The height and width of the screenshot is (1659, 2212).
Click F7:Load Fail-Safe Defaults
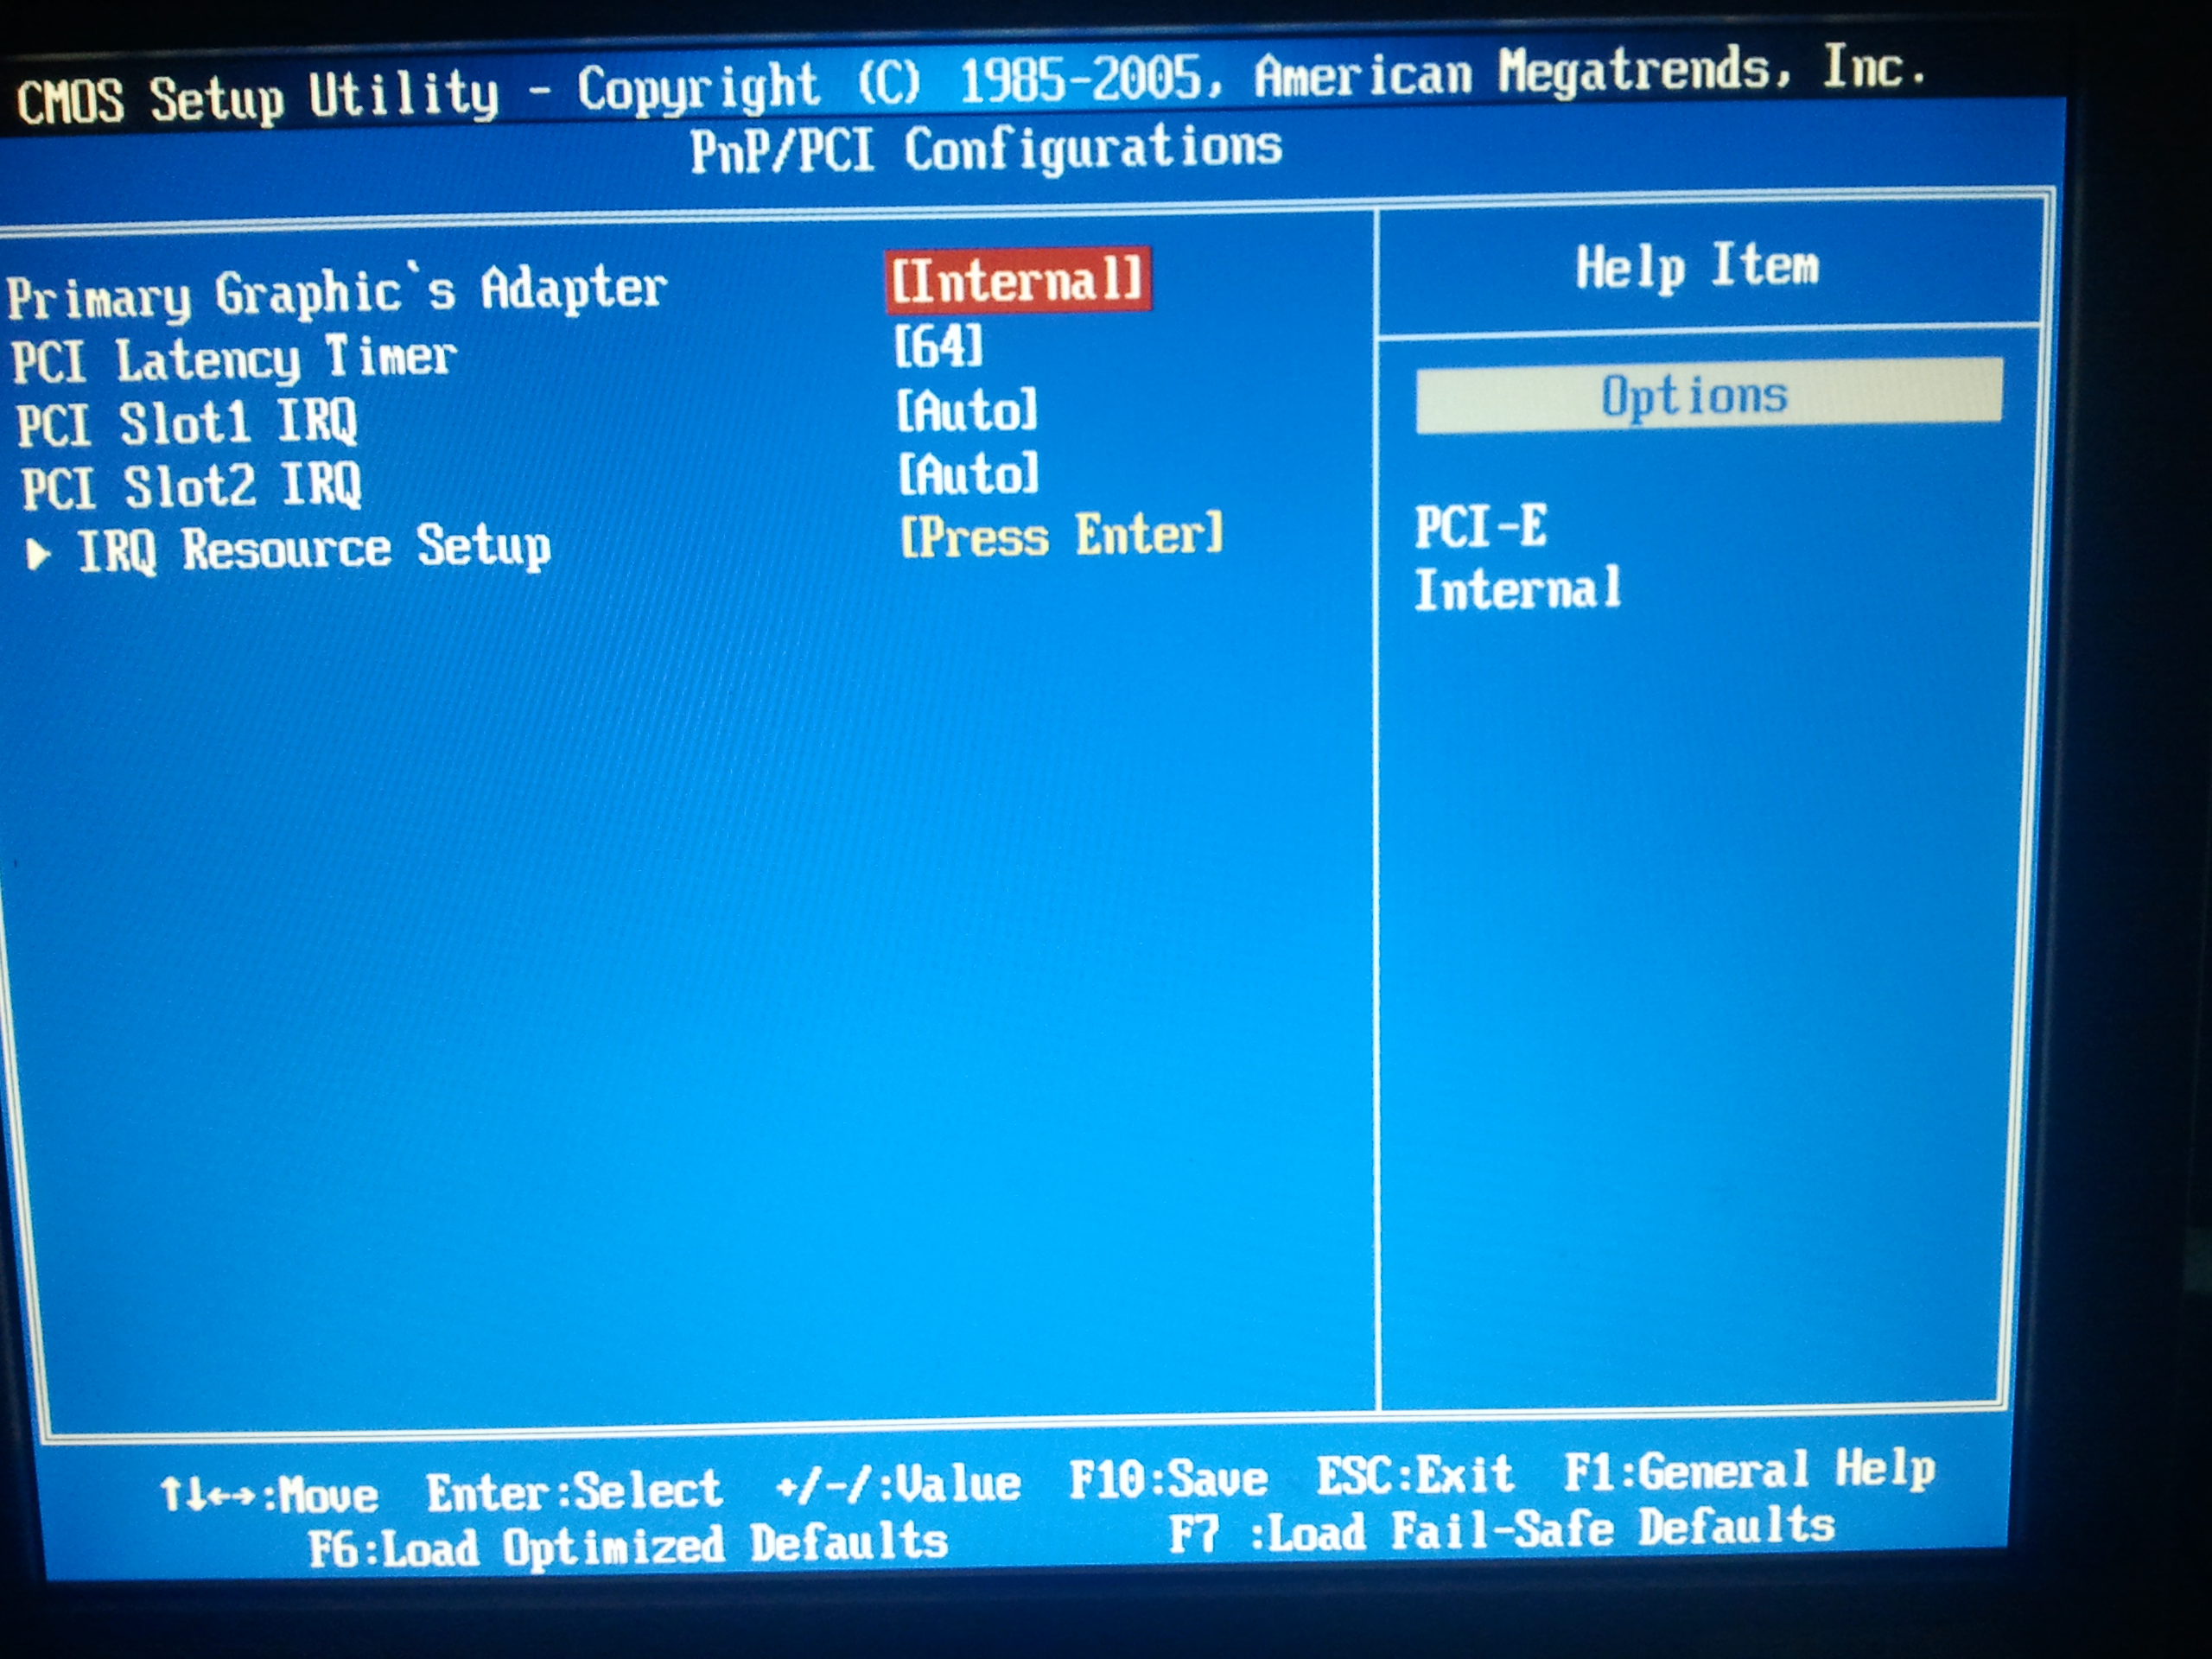pyautogui.click(x=1502, y=1531)
